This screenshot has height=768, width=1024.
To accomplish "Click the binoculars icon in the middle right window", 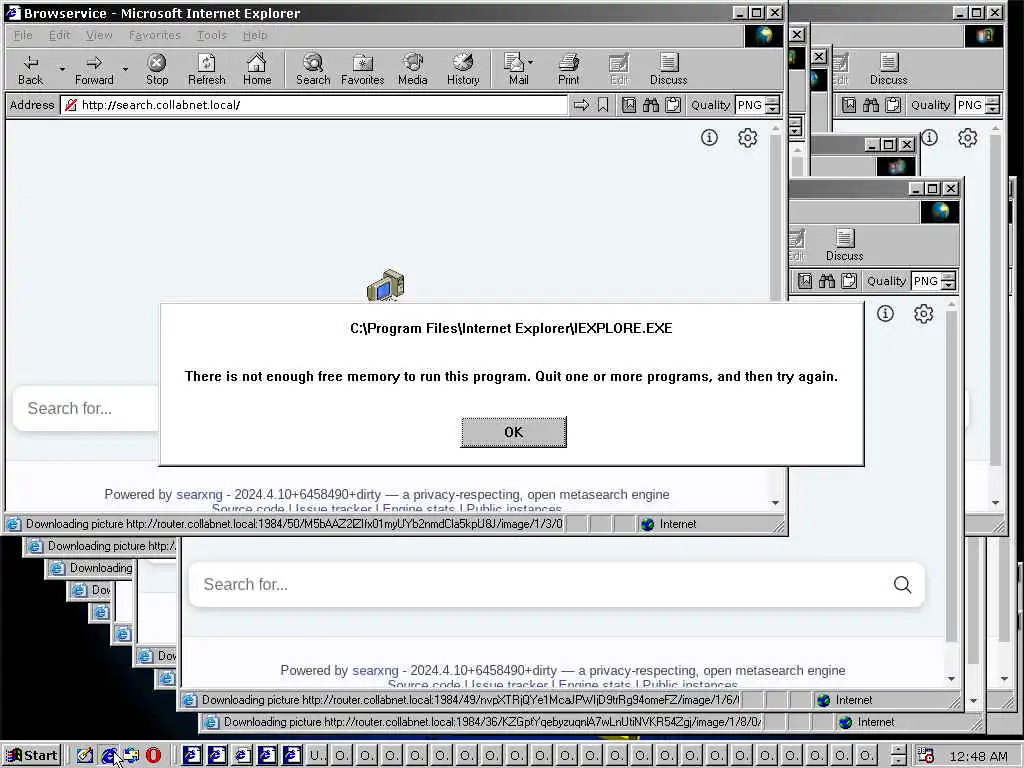I will [827, 281].
